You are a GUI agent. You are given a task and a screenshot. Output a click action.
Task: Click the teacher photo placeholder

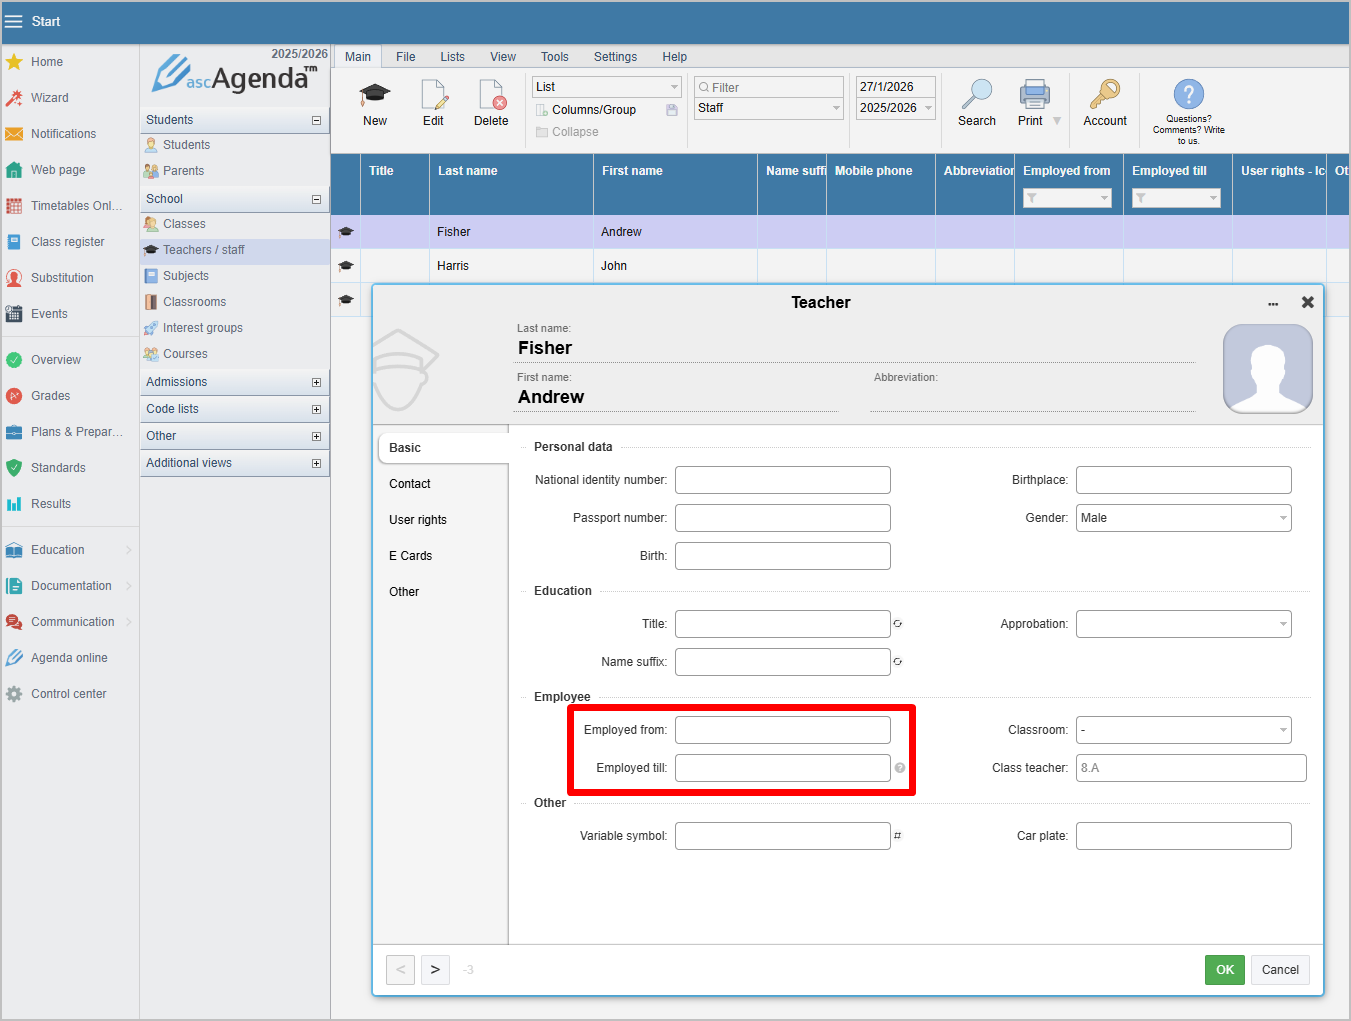tap(1267, 368)
